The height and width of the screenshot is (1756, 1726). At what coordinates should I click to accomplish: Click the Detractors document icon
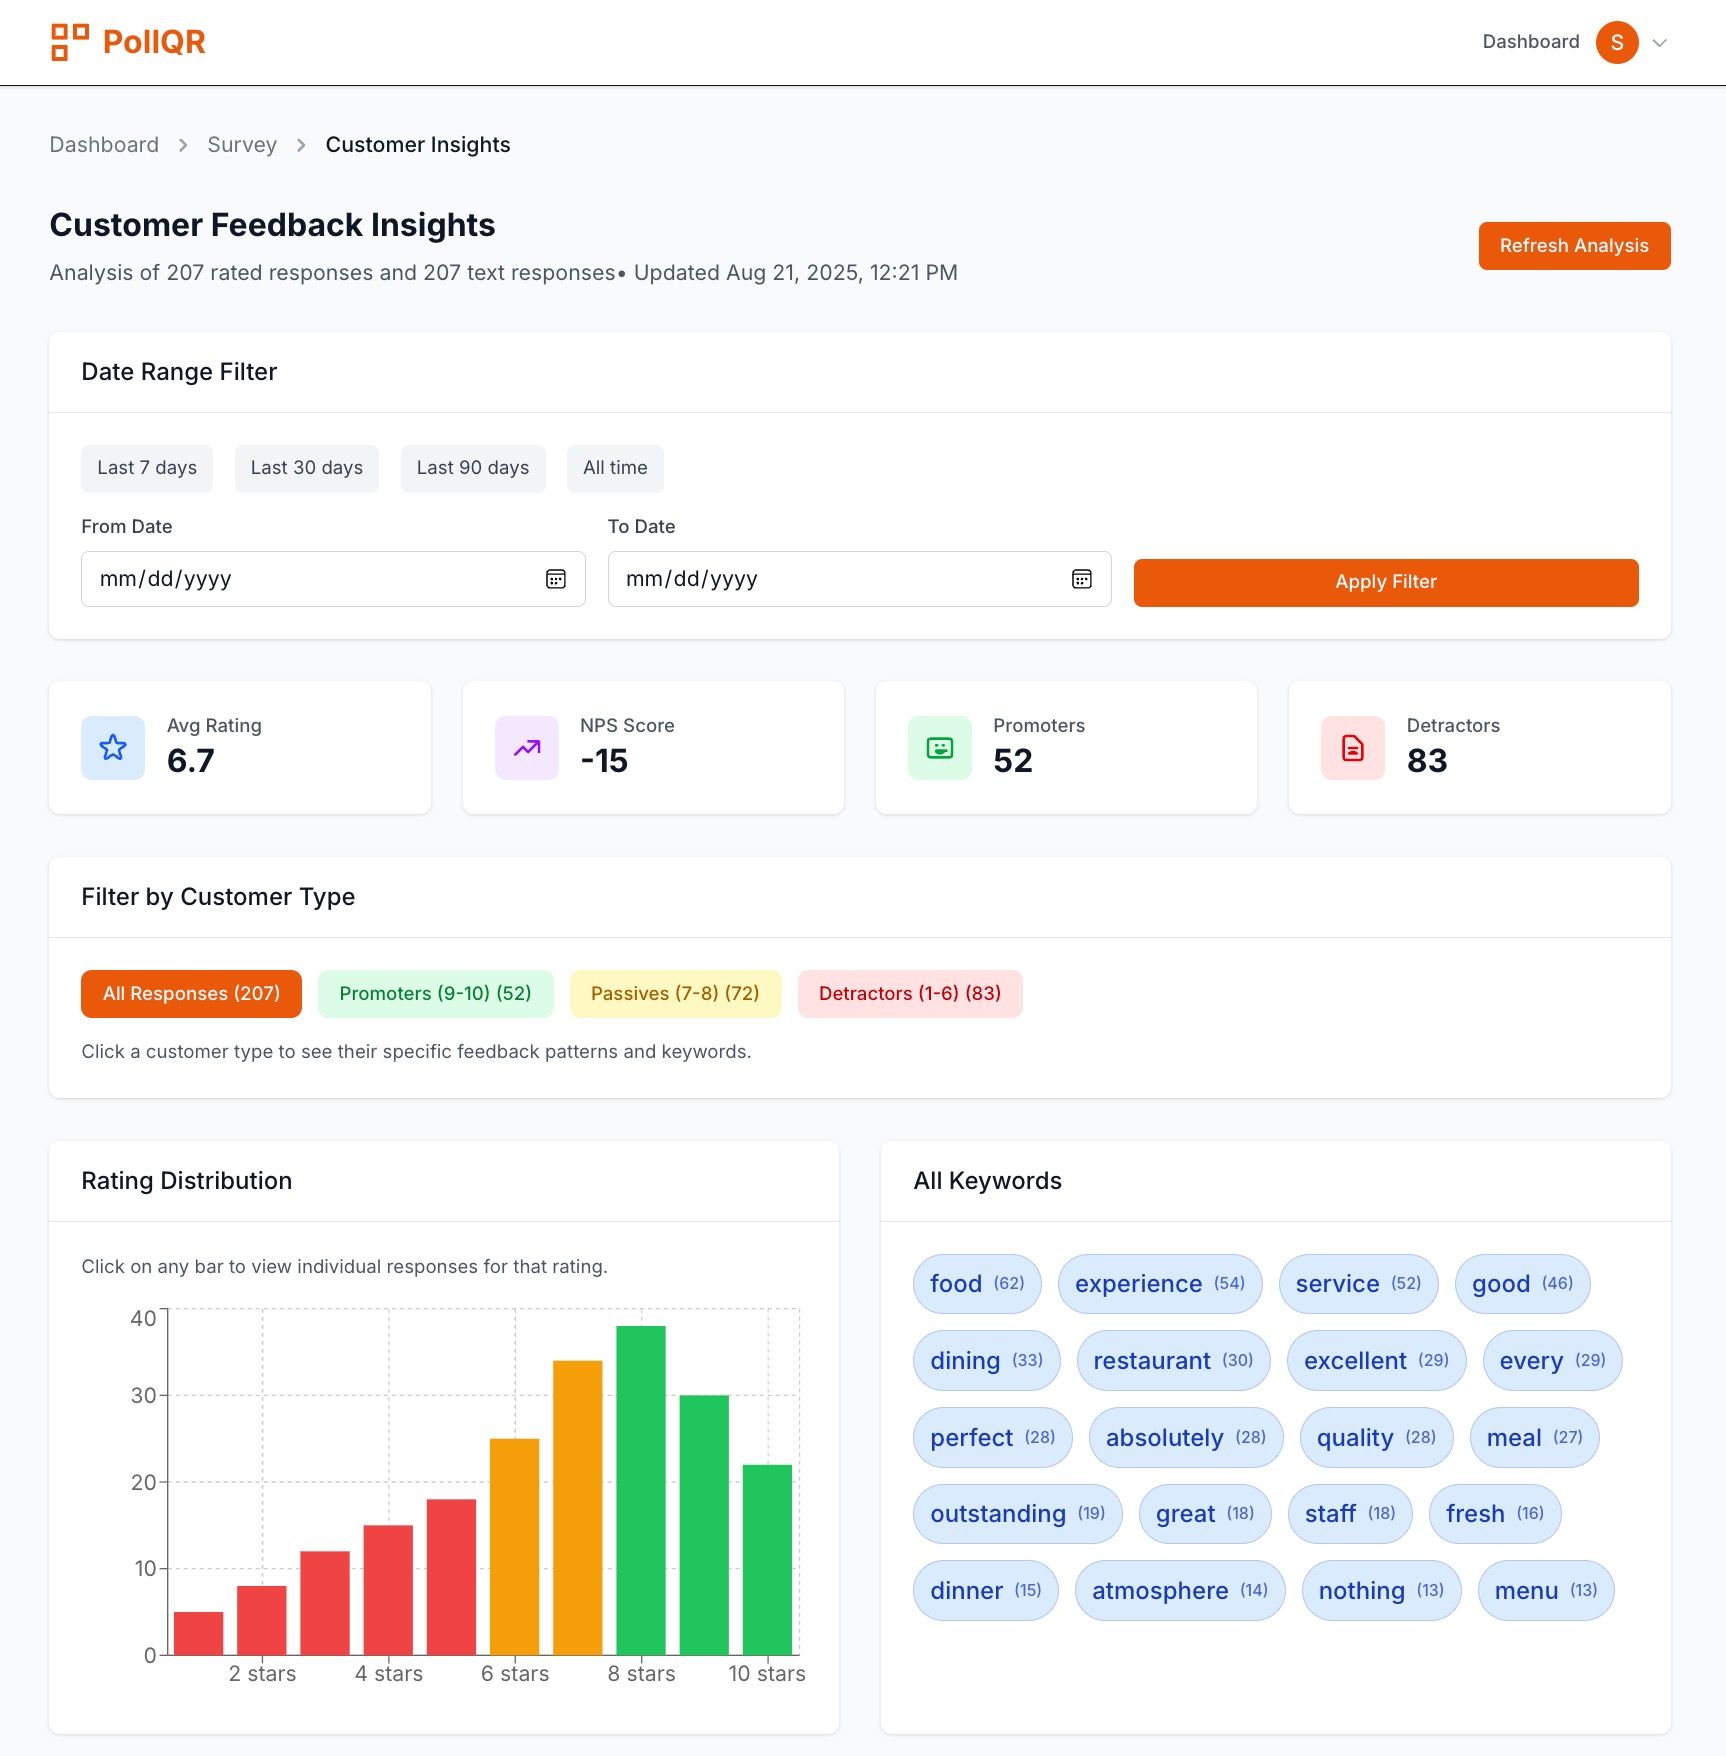tap(1353, 747)
